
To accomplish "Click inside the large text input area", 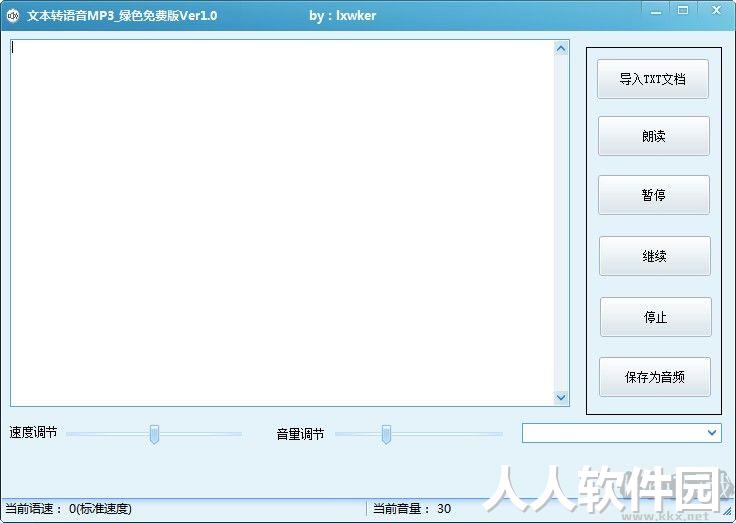I will (282, 223).
